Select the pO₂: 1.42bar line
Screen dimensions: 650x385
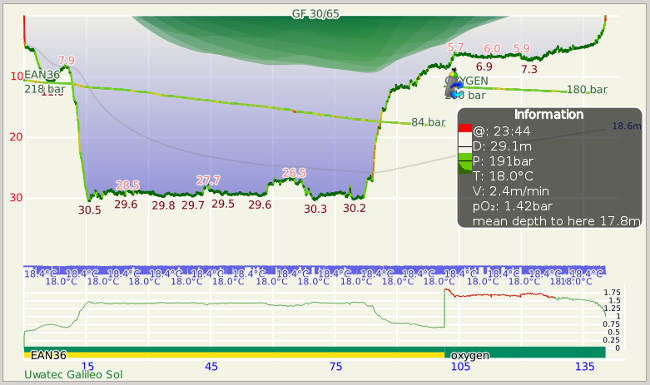pos(513,206)
